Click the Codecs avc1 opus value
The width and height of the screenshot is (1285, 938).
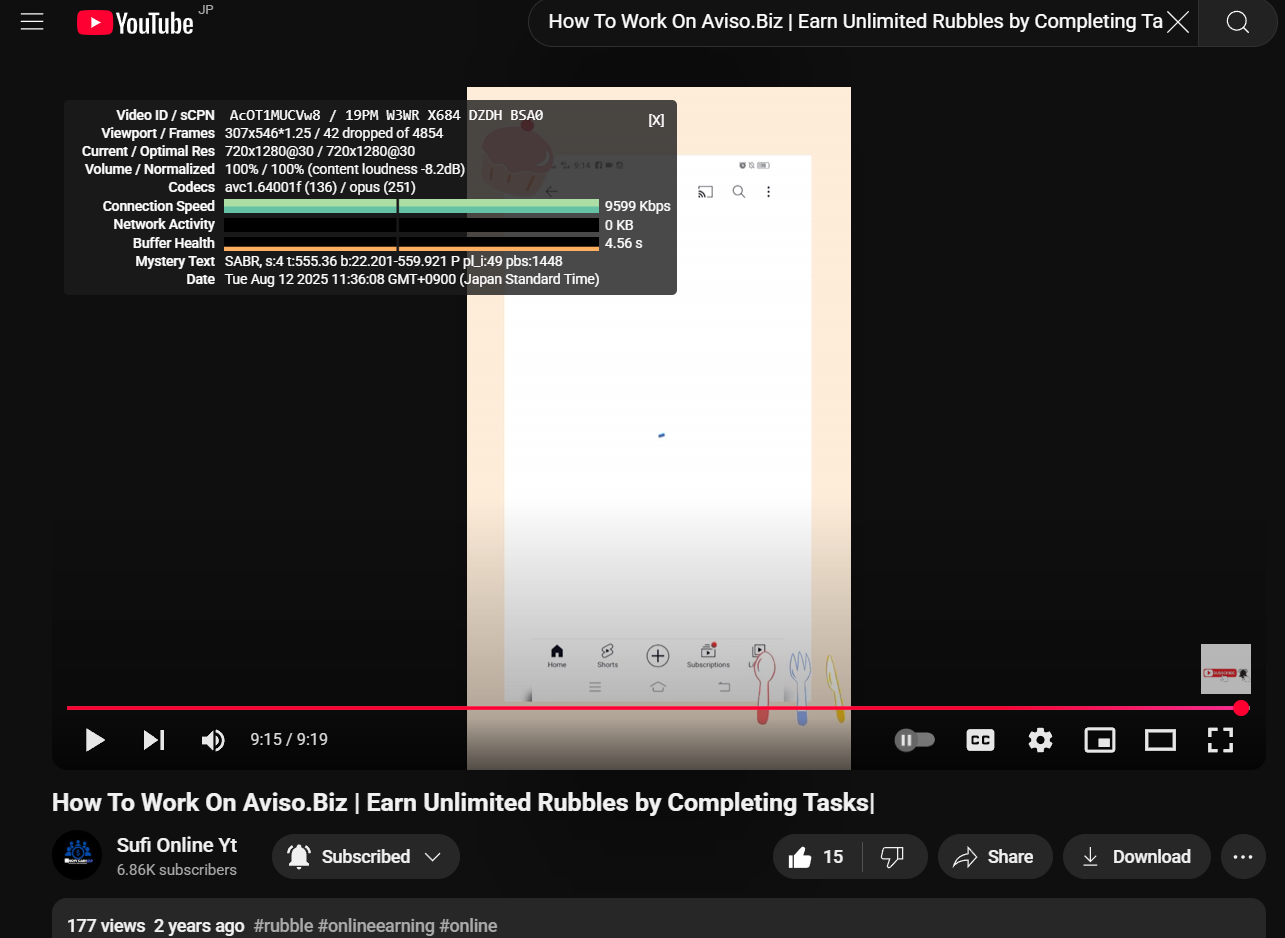[320, 187]
